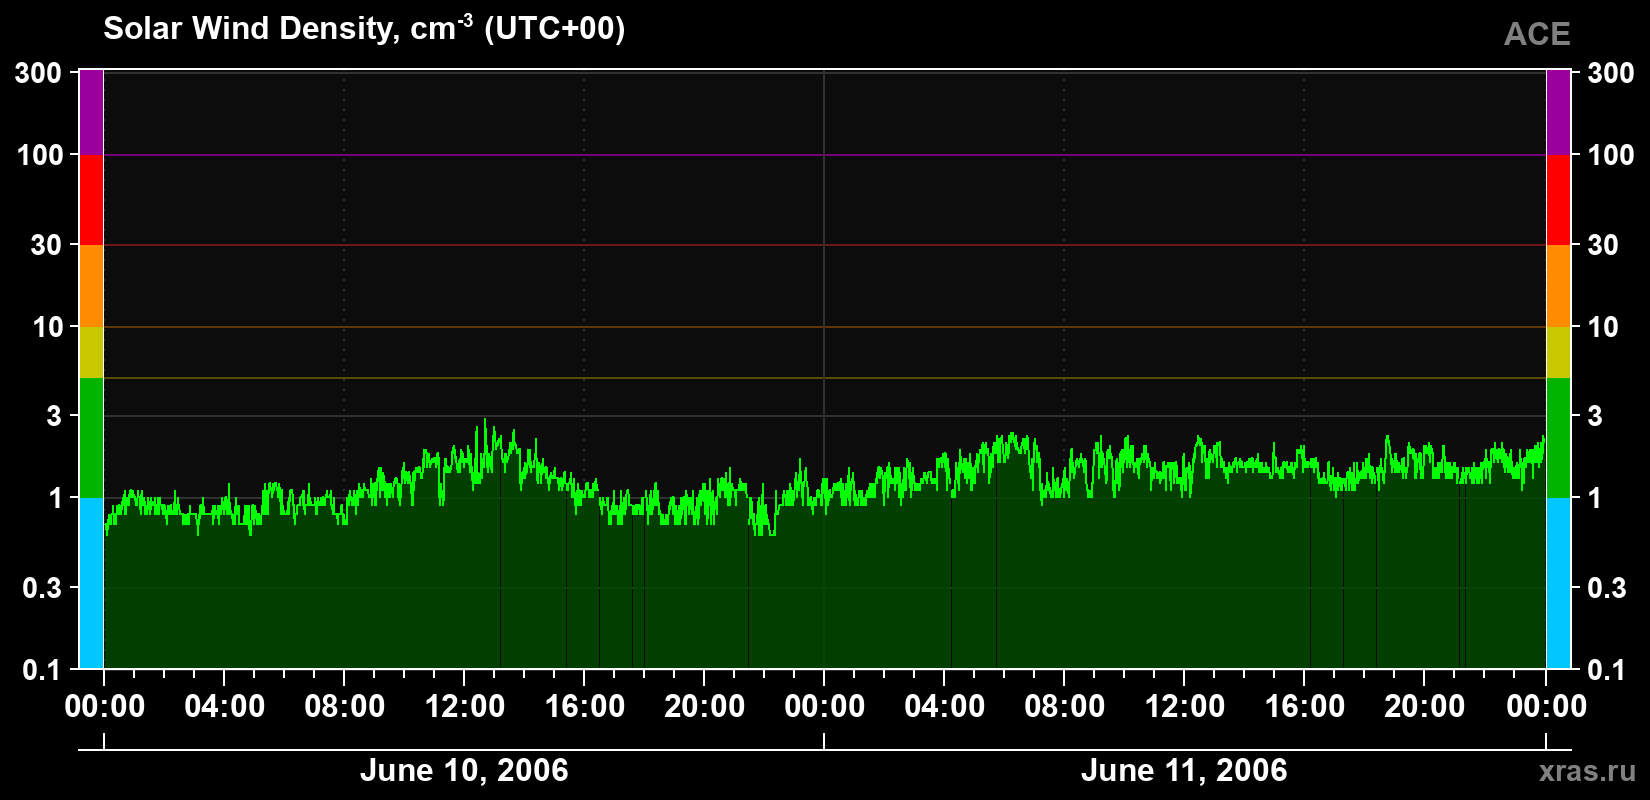Click the 12:00 time label for June 10
The image size is (1650, 800).
coord(464,707)
